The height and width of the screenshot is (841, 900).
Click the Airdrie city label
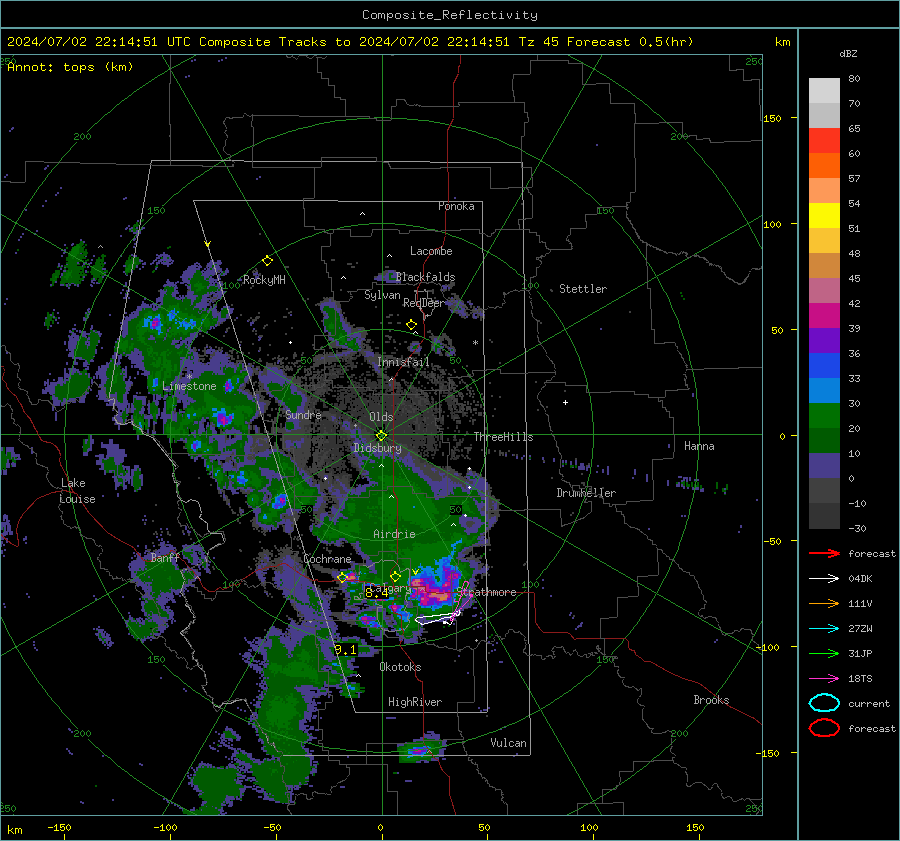(394, 534)
